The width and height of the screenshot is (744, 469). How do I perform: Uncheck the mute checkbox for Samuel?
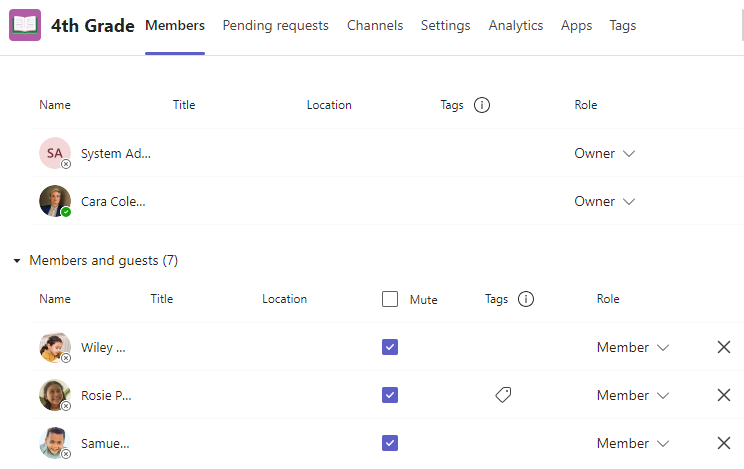point(390,443)
